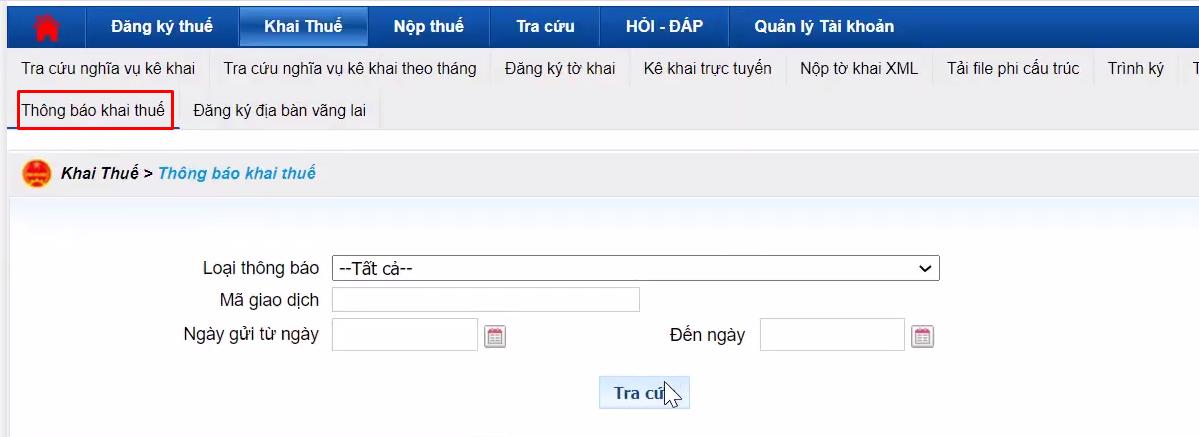
Task: Open Tải file phi cấu trúc tab
Action: [x=1013, y=69]
